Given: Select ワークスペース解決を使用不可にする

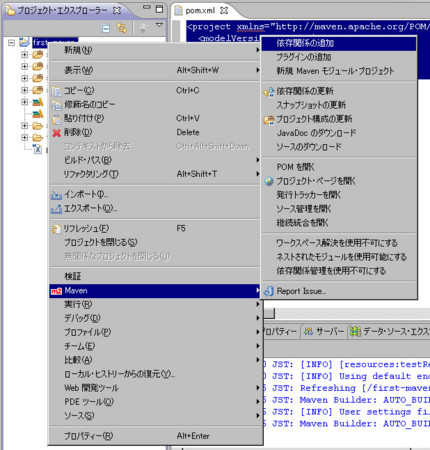Looking at the screenshot, I should click(x=339, y=243).
